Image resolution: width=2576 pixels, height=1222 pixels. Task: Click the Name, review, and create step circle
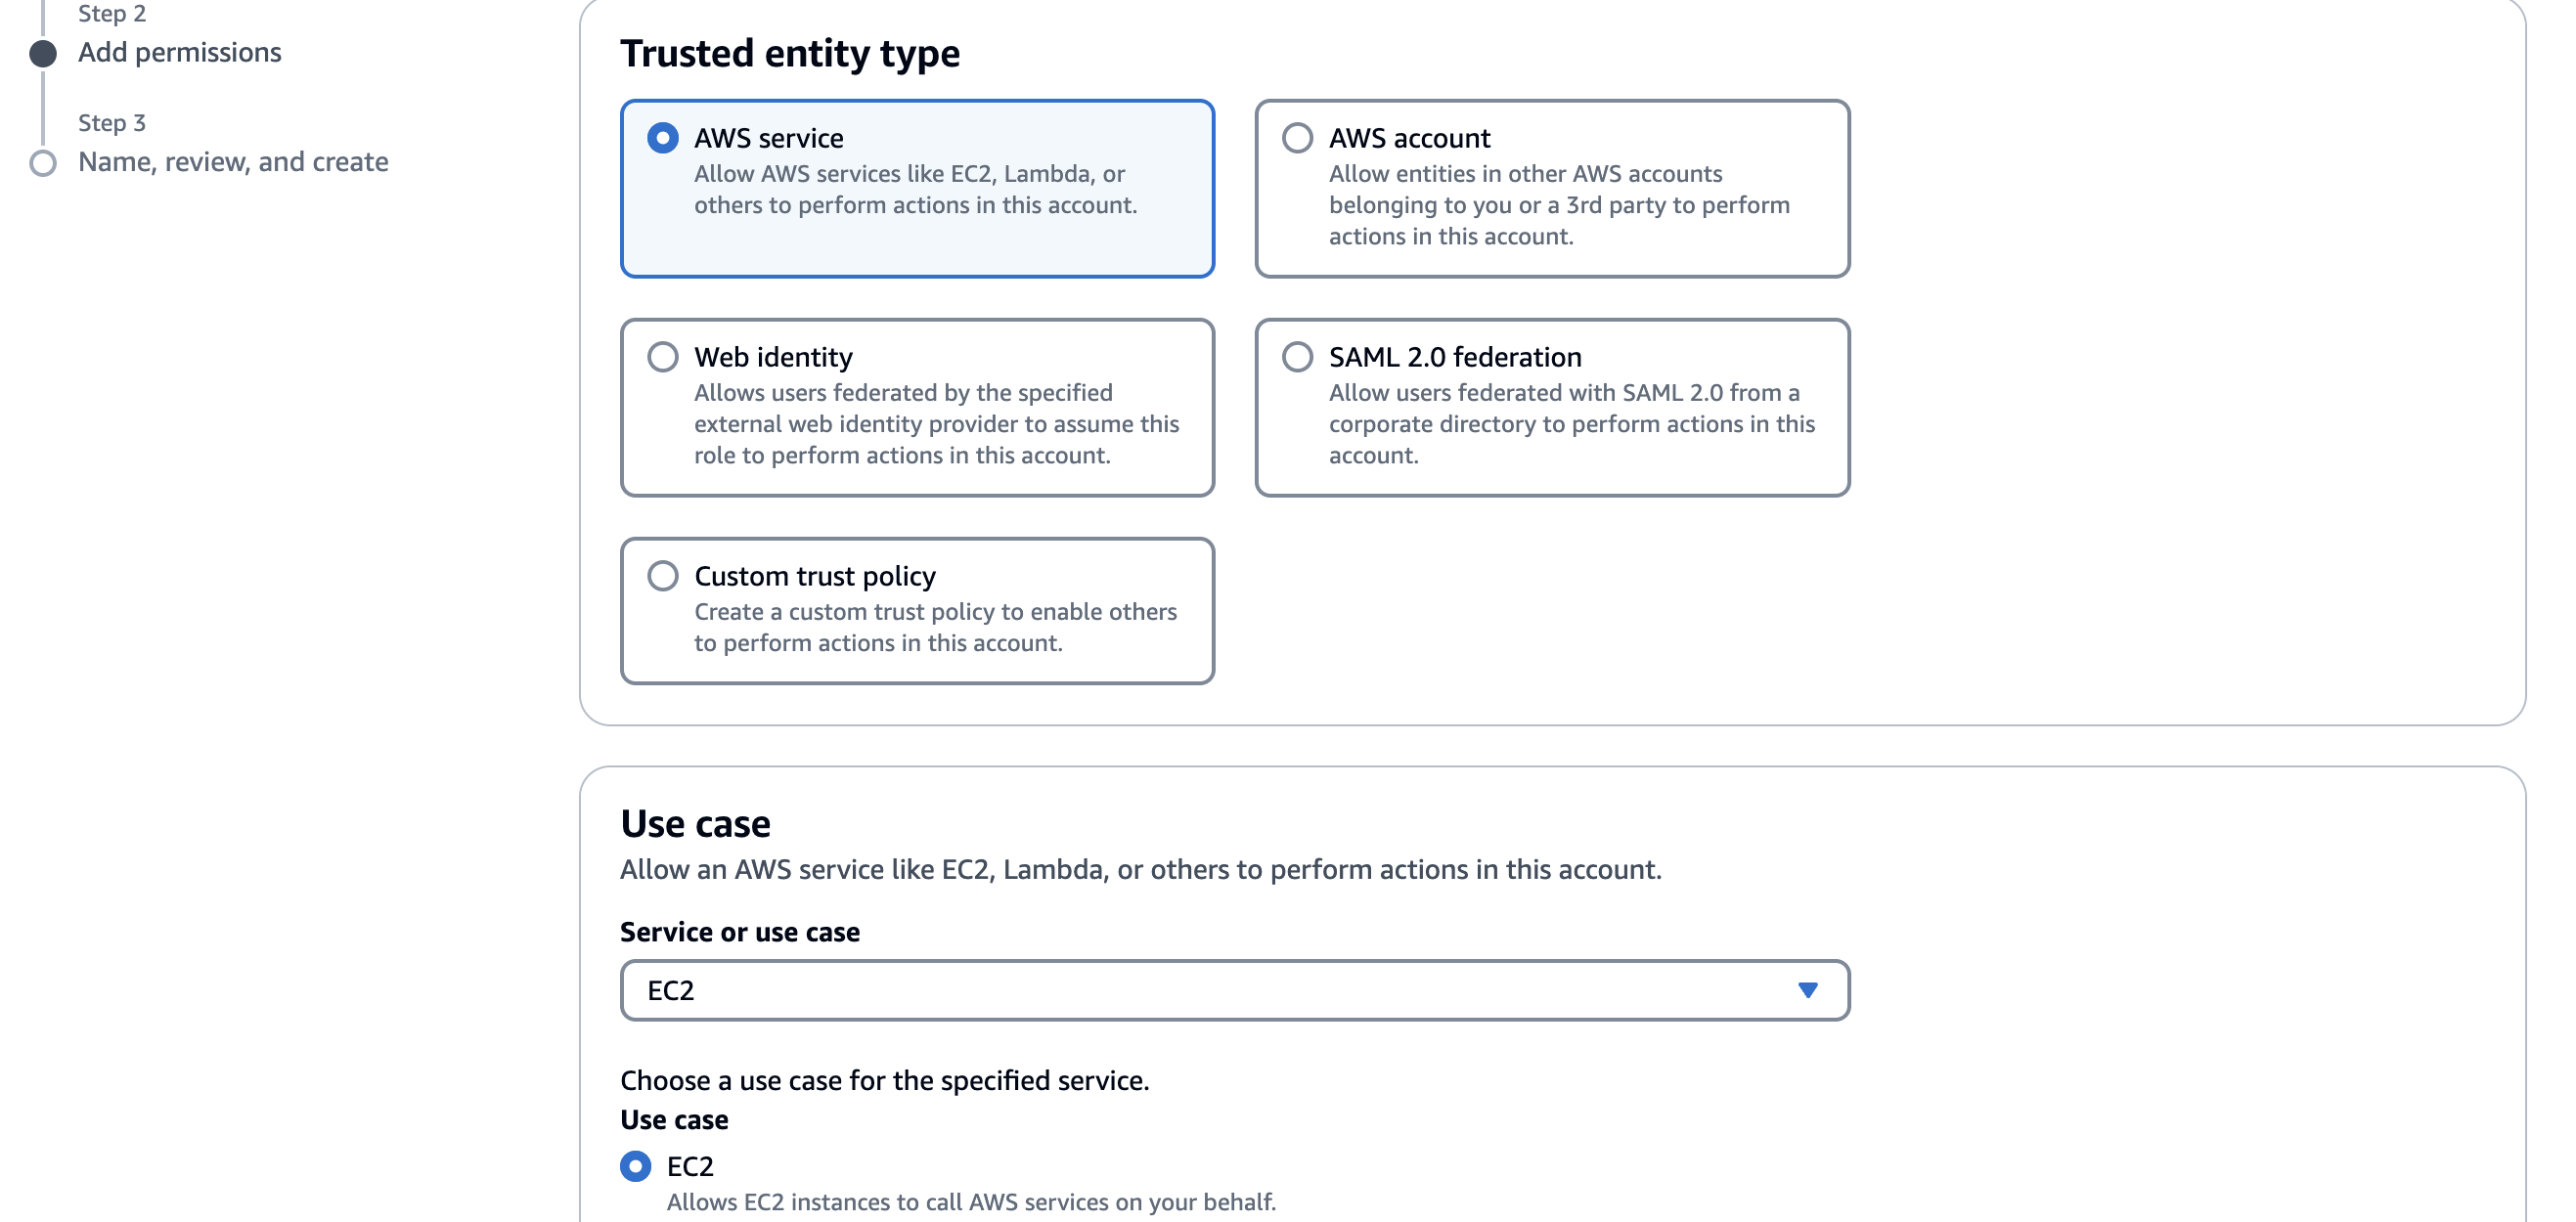(43, 163)
